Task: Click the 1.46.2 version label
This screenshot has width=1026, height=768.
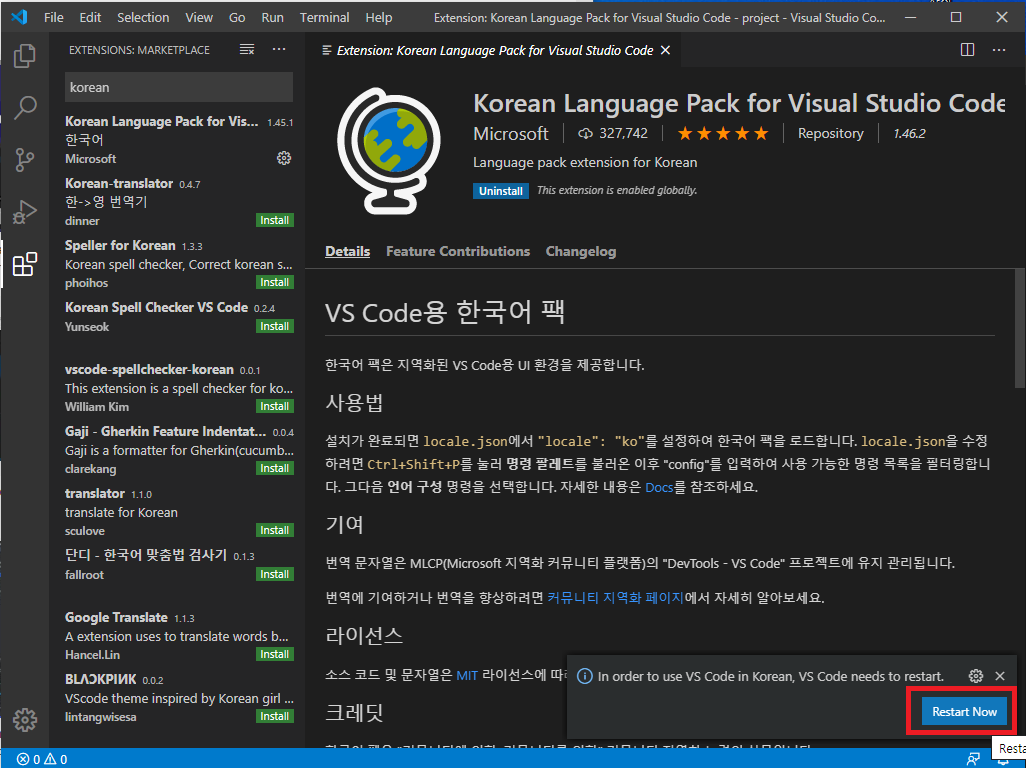Action: coord(909,133)
